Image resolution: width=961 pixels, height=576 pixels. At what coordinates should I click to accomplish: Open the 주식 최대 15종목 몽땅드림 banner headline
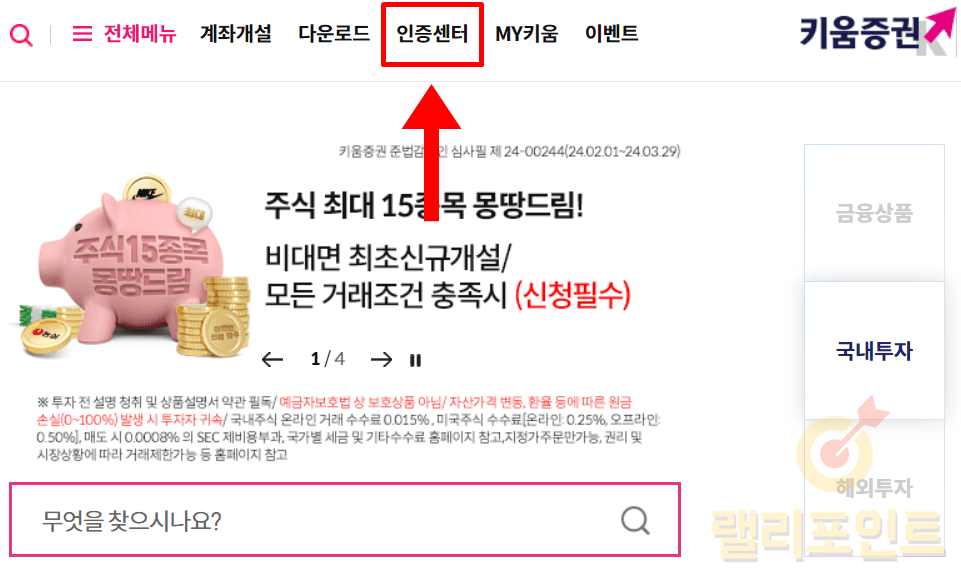coord(424,205)
